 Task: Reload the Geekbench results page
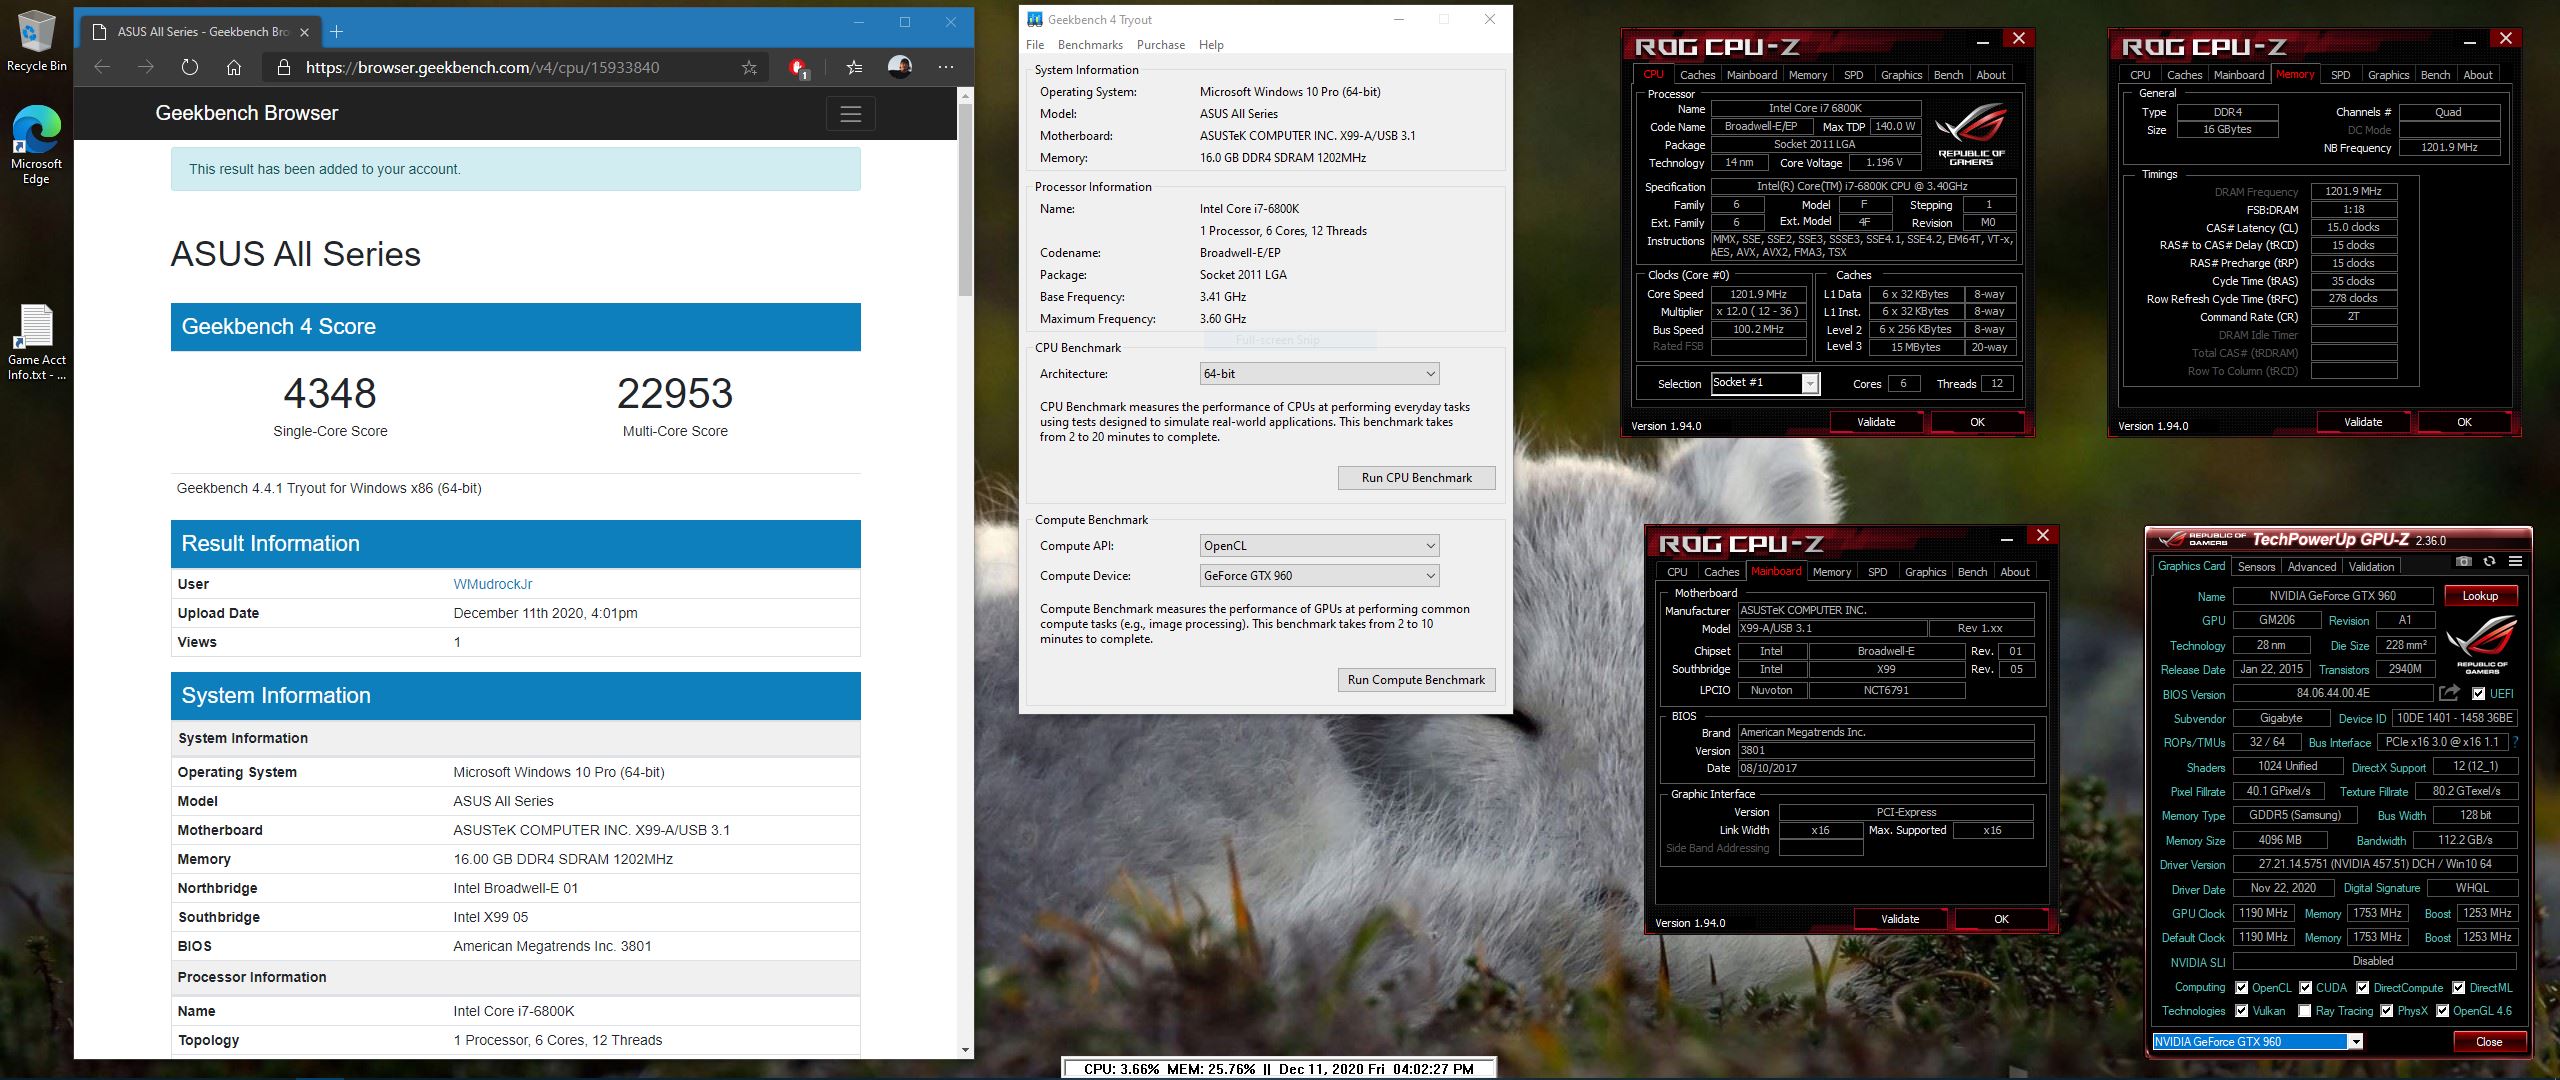point(190,67)
